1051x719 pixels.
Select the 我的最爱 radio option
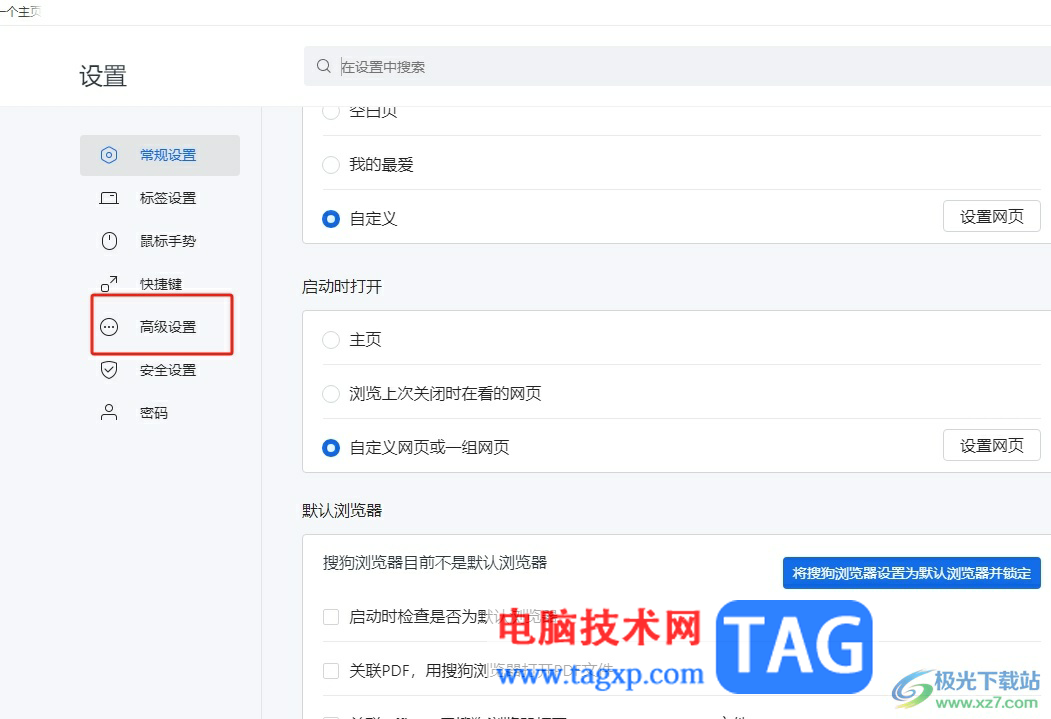(x=331, y=165)
